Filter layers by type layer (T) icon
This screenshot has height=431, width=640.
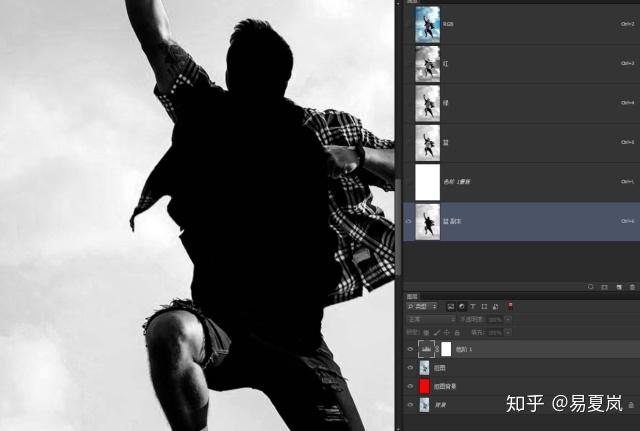coord(473,307)
